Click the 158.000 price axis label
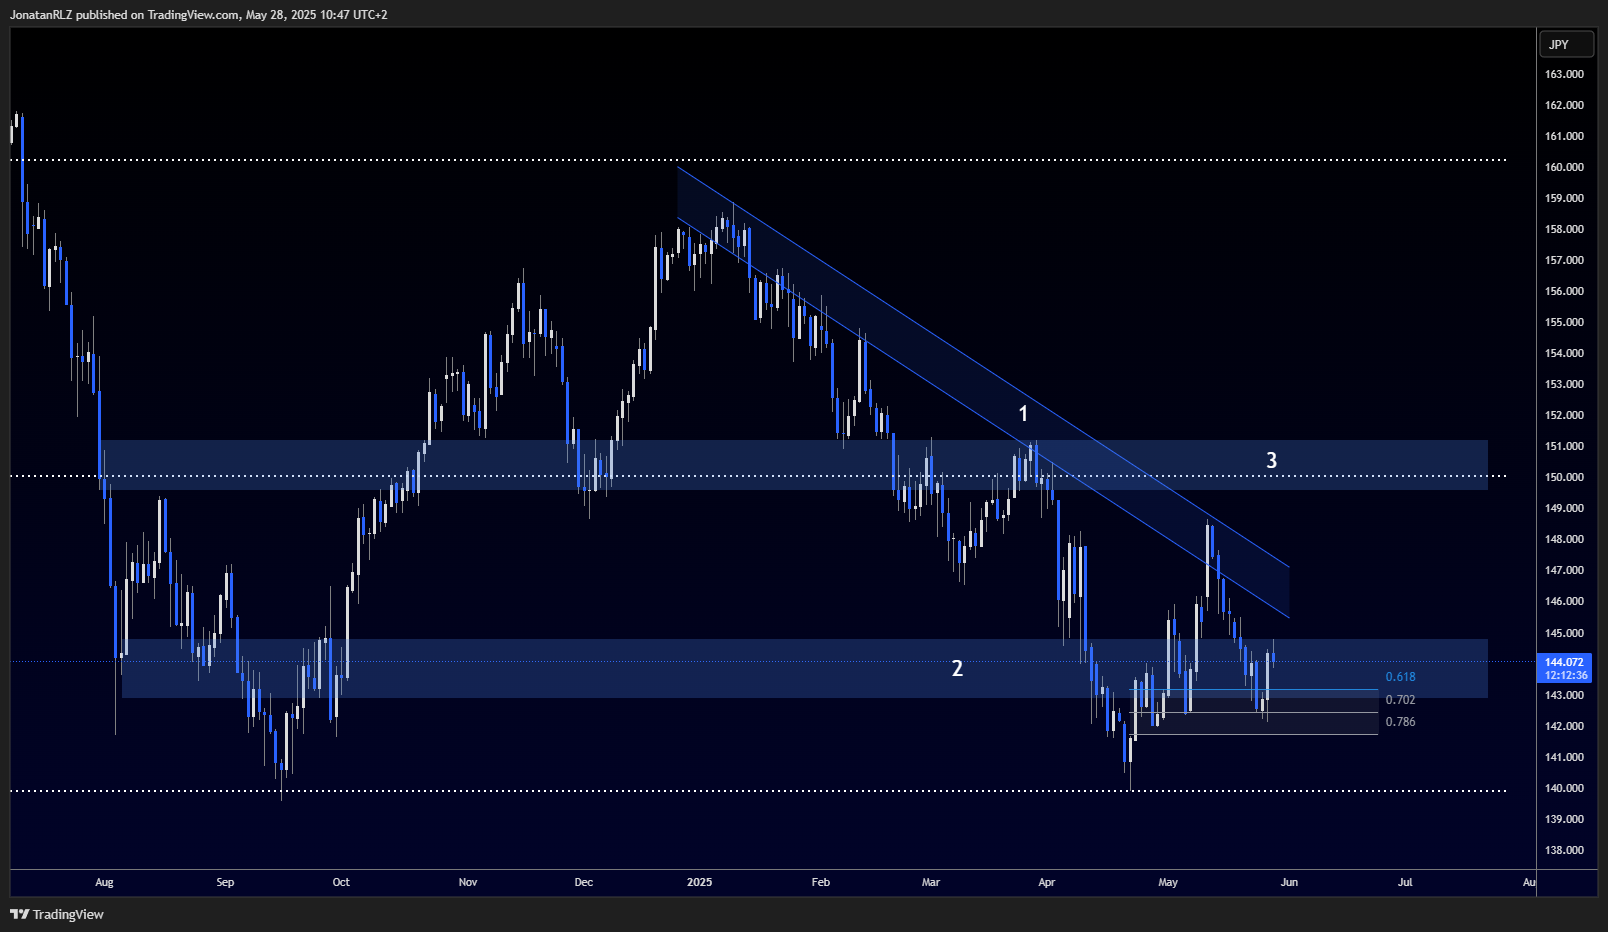The image size is (1608, 932). pyautogui.click(x=1564, y=229)
